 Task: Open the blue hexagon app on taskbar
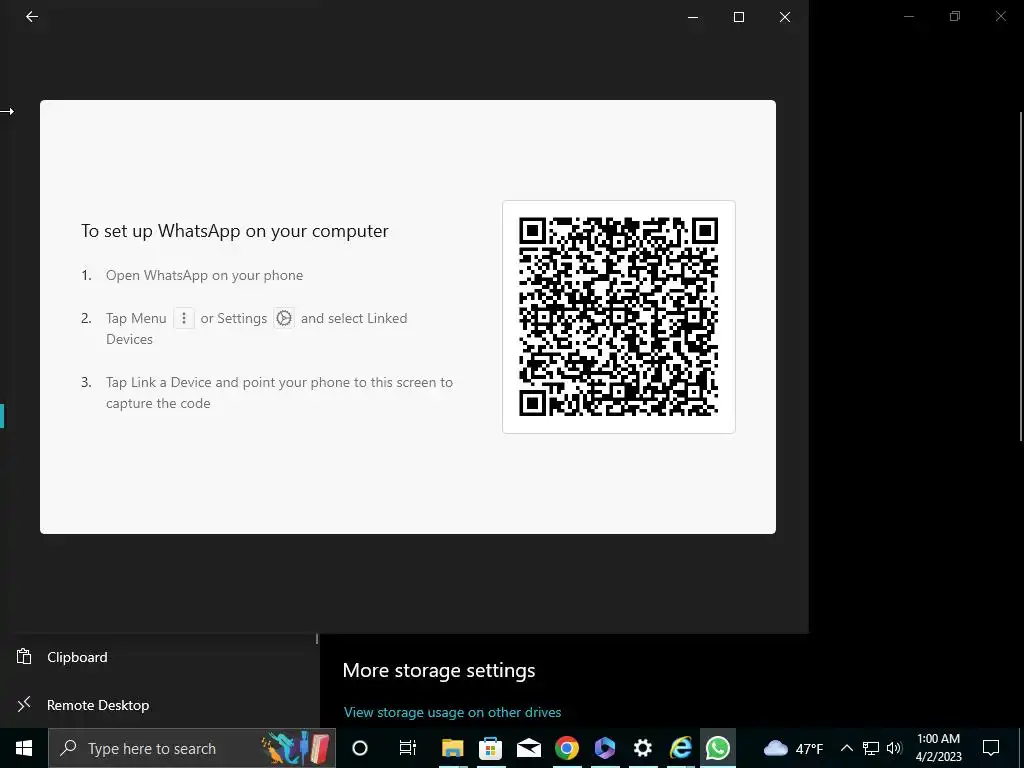(x=605, y=748)
